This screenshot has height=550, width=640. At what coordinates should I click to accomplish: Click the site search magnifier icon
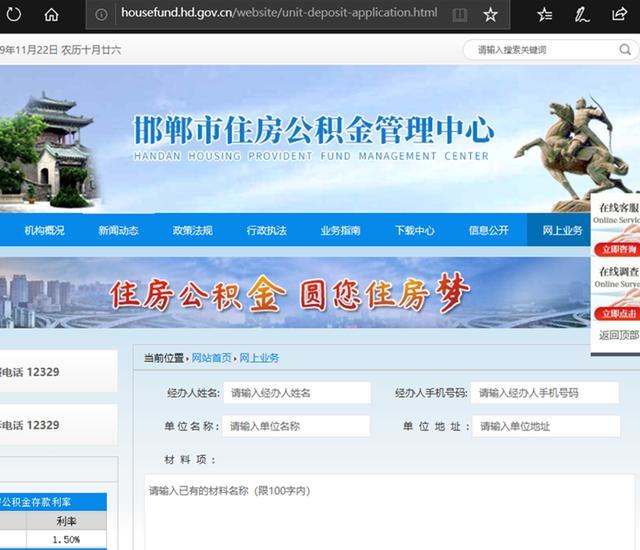(x=625, y=50)
